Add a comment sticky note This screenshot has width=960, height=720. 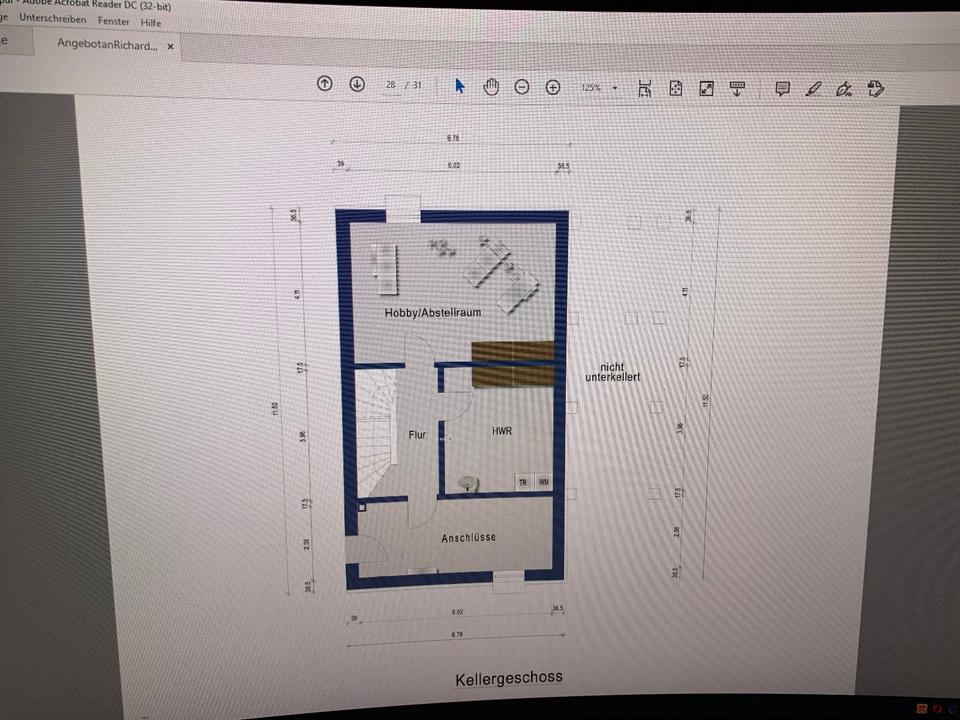pyautogui.click(x=783, y=88)
